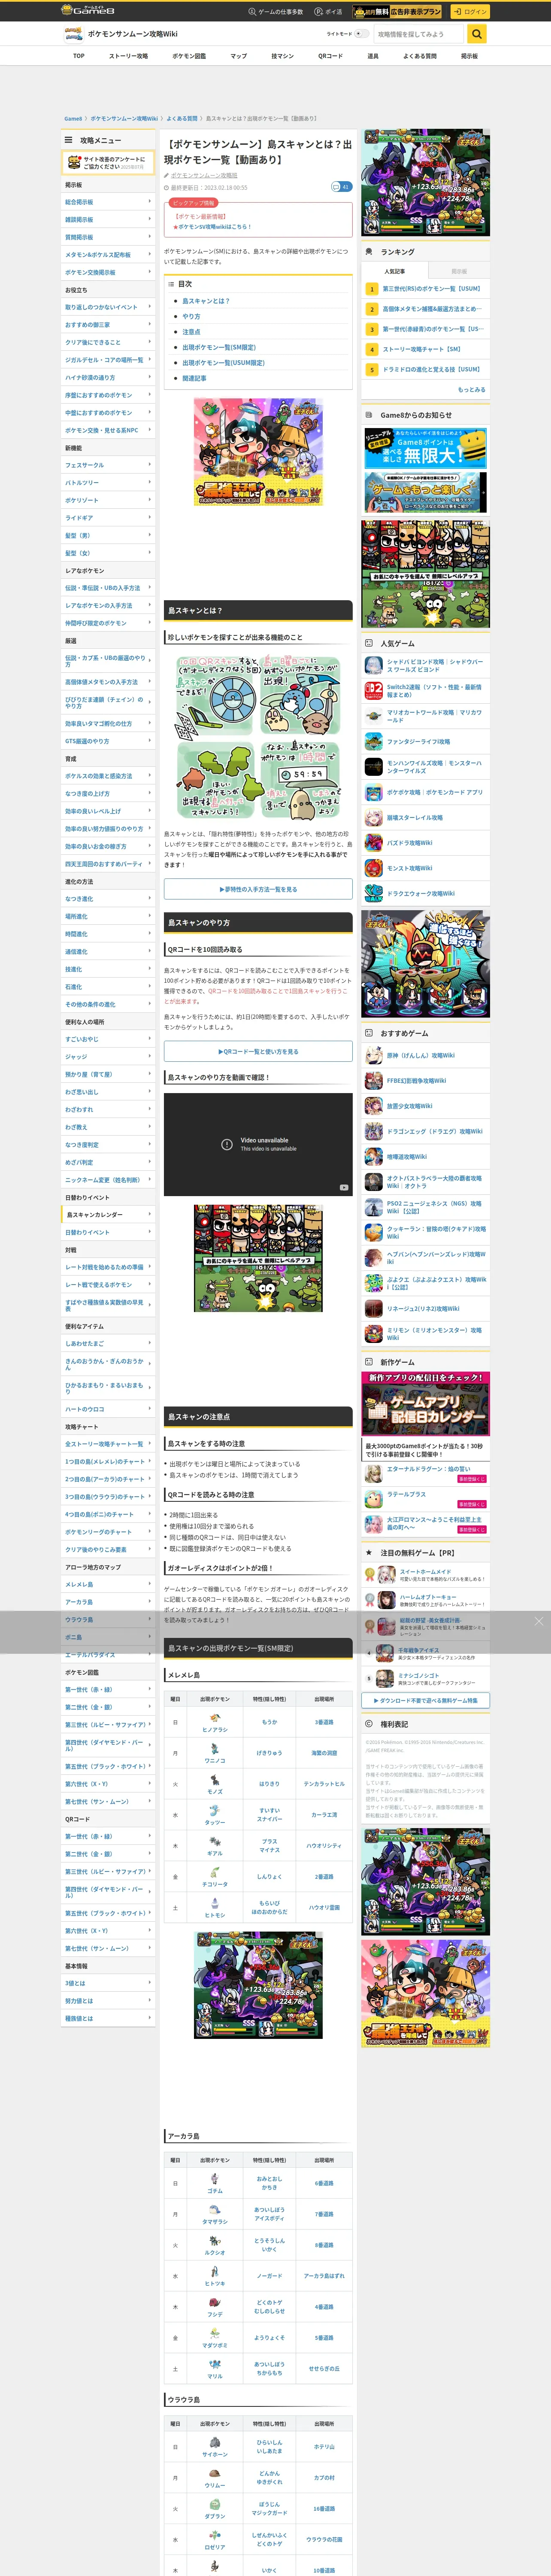Click the ポケモンサンムーン攻略Wiki logo icon
The image size is (551, 2576).
[73, 34]
